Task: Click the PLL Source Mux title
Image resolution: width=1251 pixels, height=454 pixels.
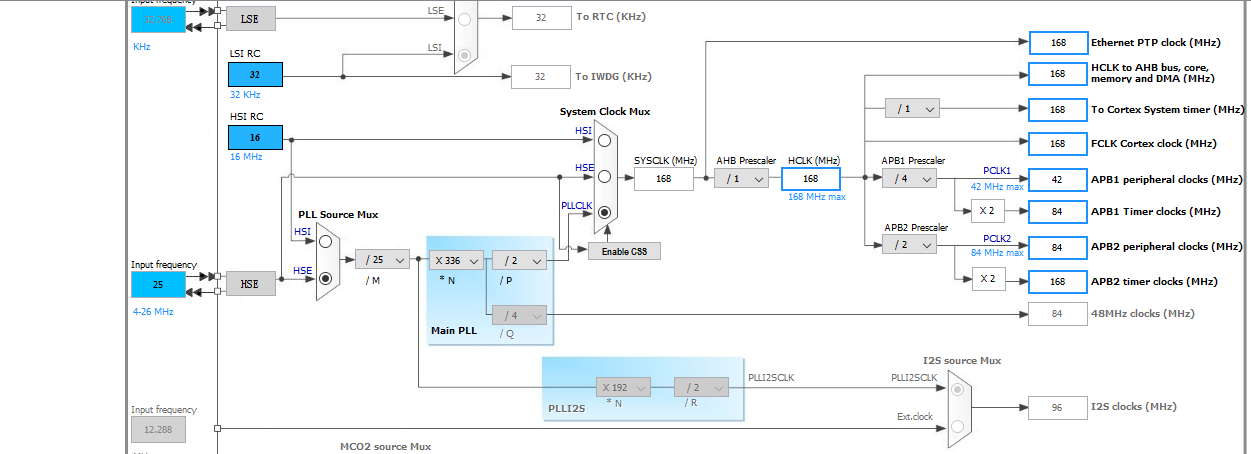Action: click(x=339, y=215)
